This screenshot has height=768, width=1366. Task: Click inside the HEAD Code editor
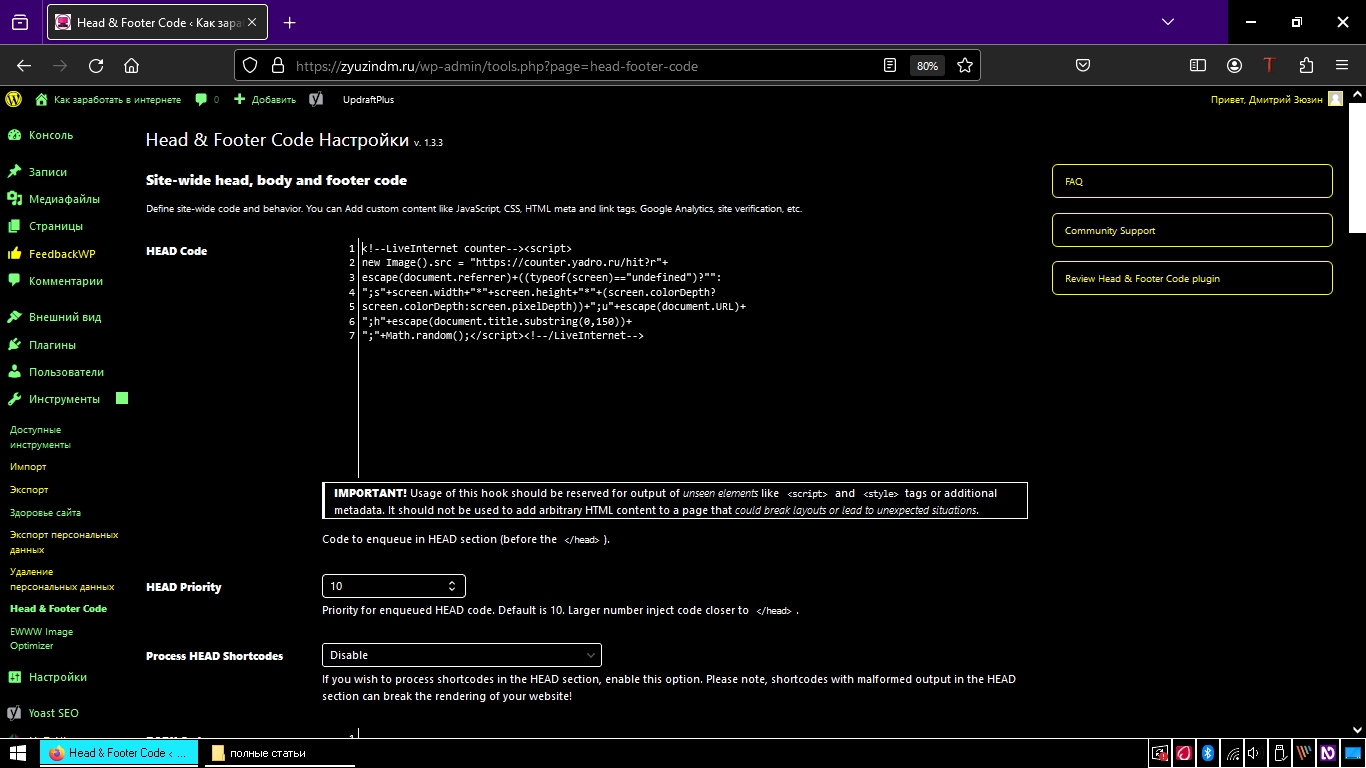pyautogui.click(x=692, y=357)
